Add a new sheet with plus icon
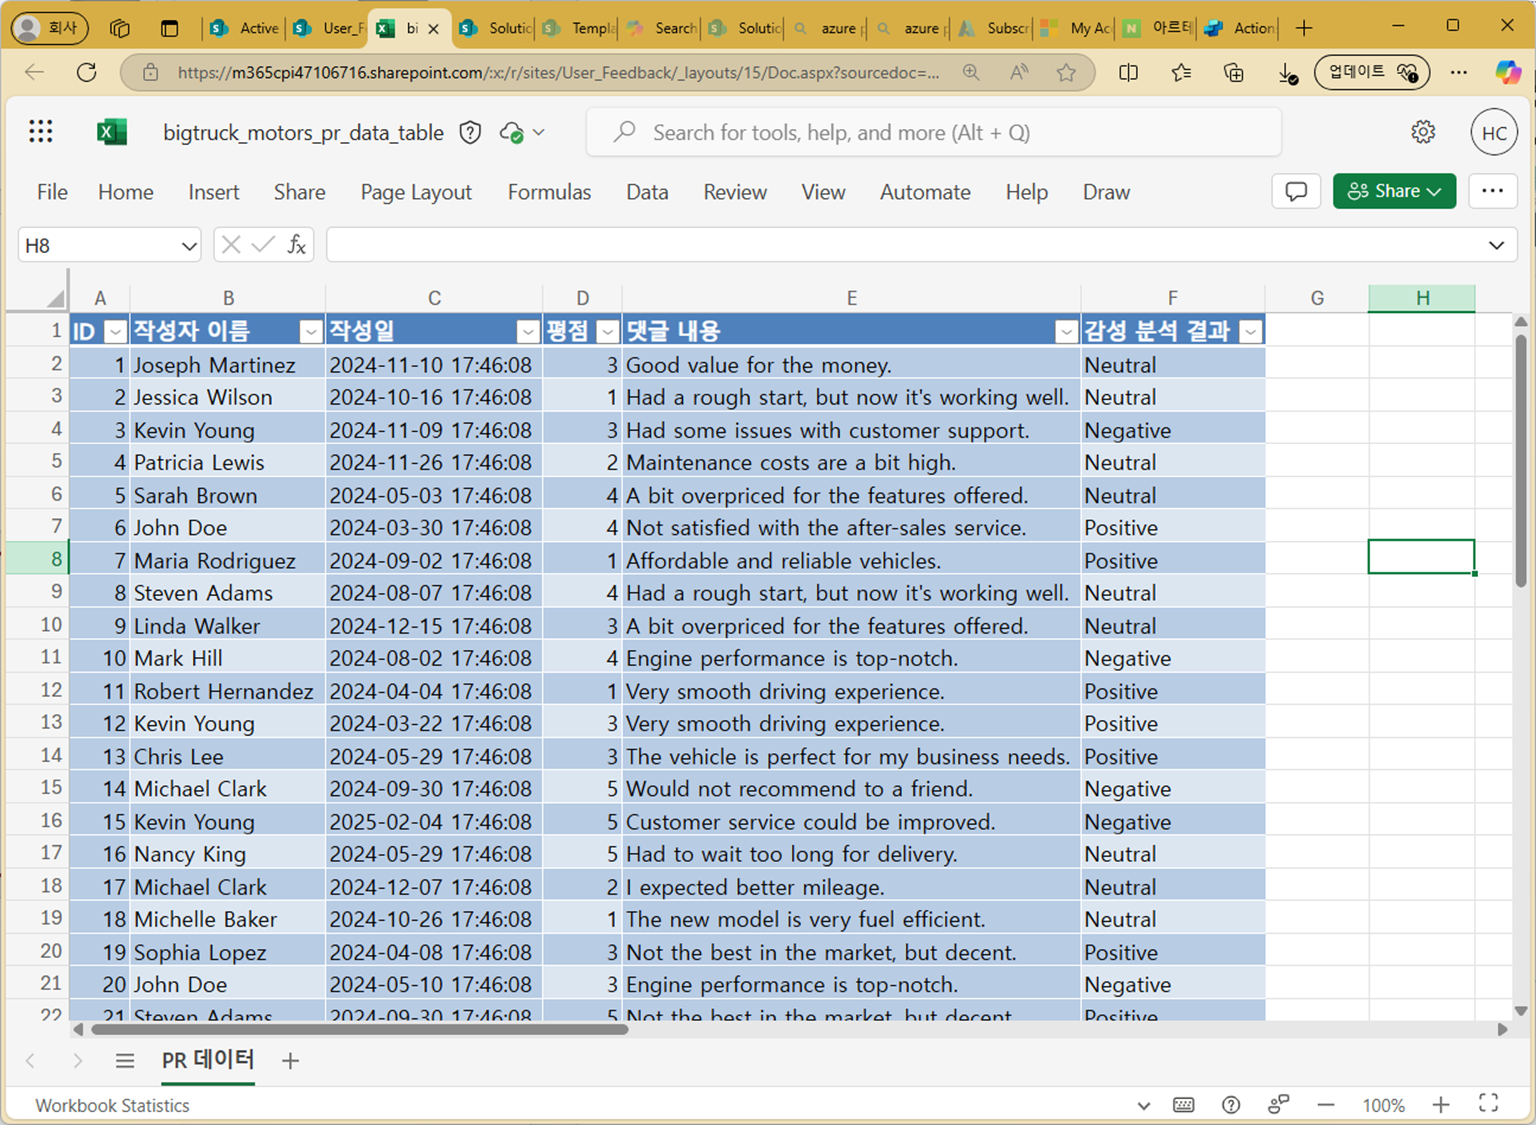Screen dimensions: 1536x1125 pyautogui.click(x=290, y=1060)
